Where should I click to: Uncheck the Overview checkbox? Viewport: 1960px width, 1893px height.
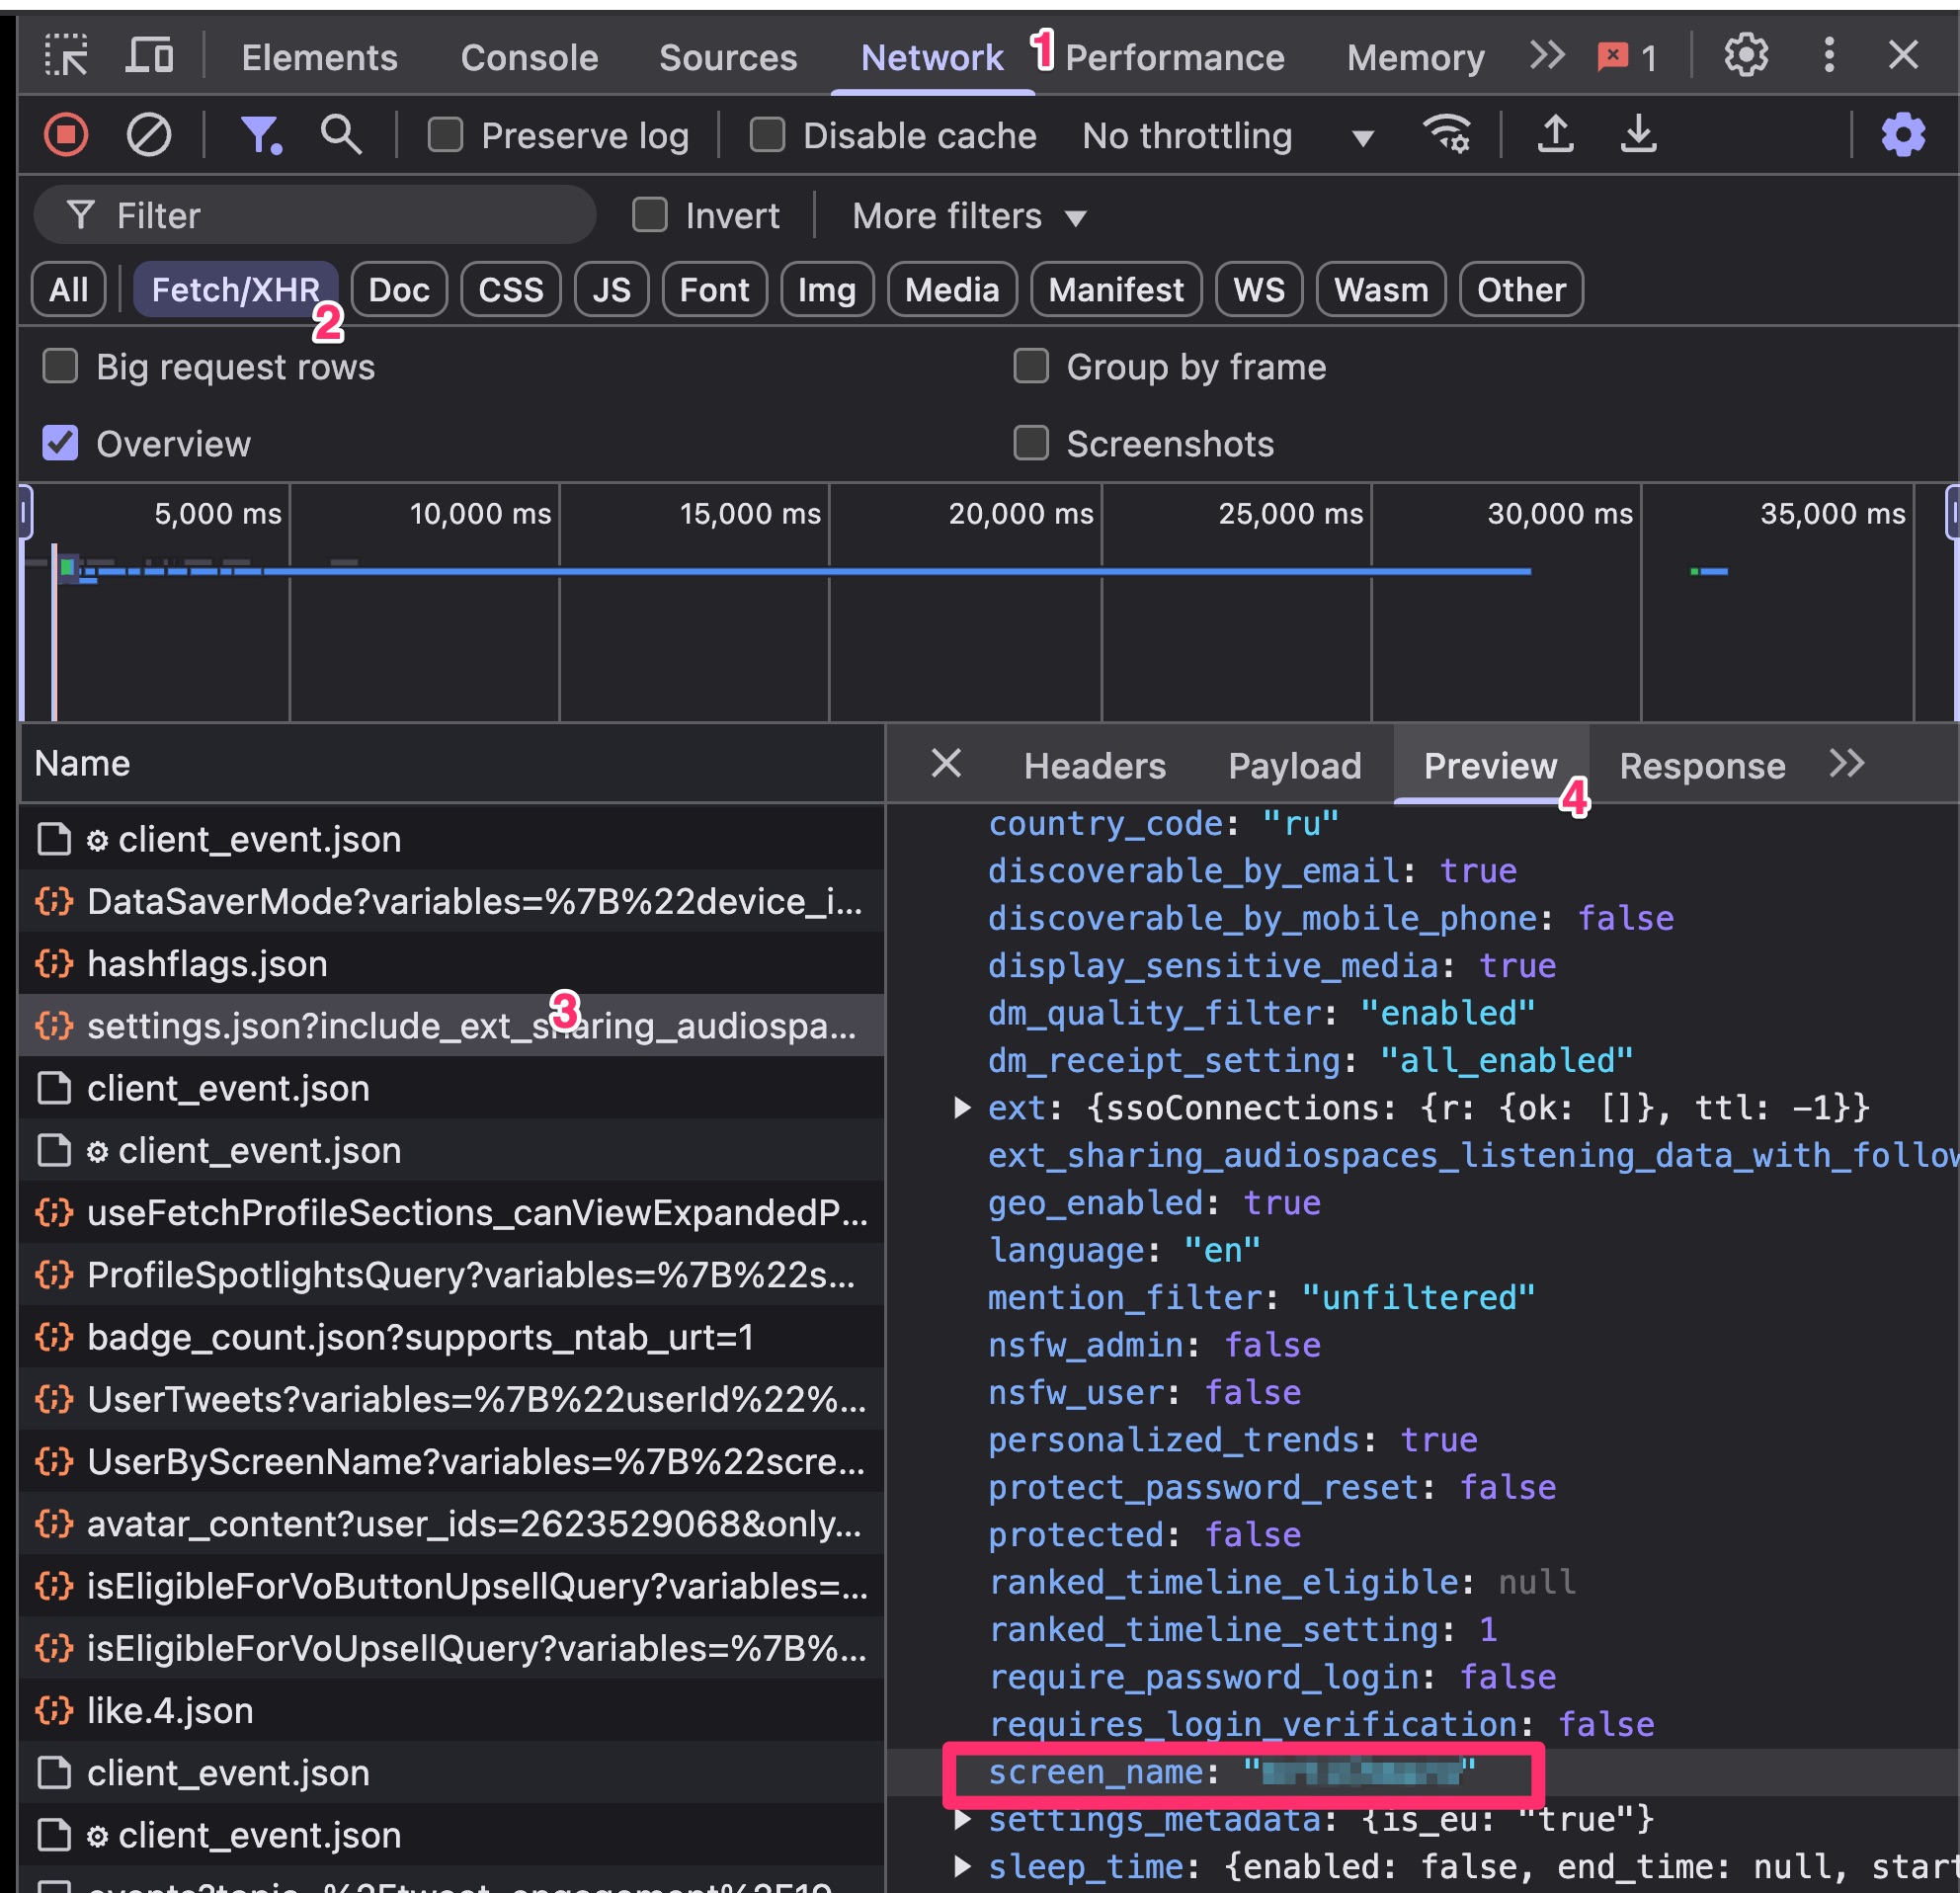click(x=60, y=443)
